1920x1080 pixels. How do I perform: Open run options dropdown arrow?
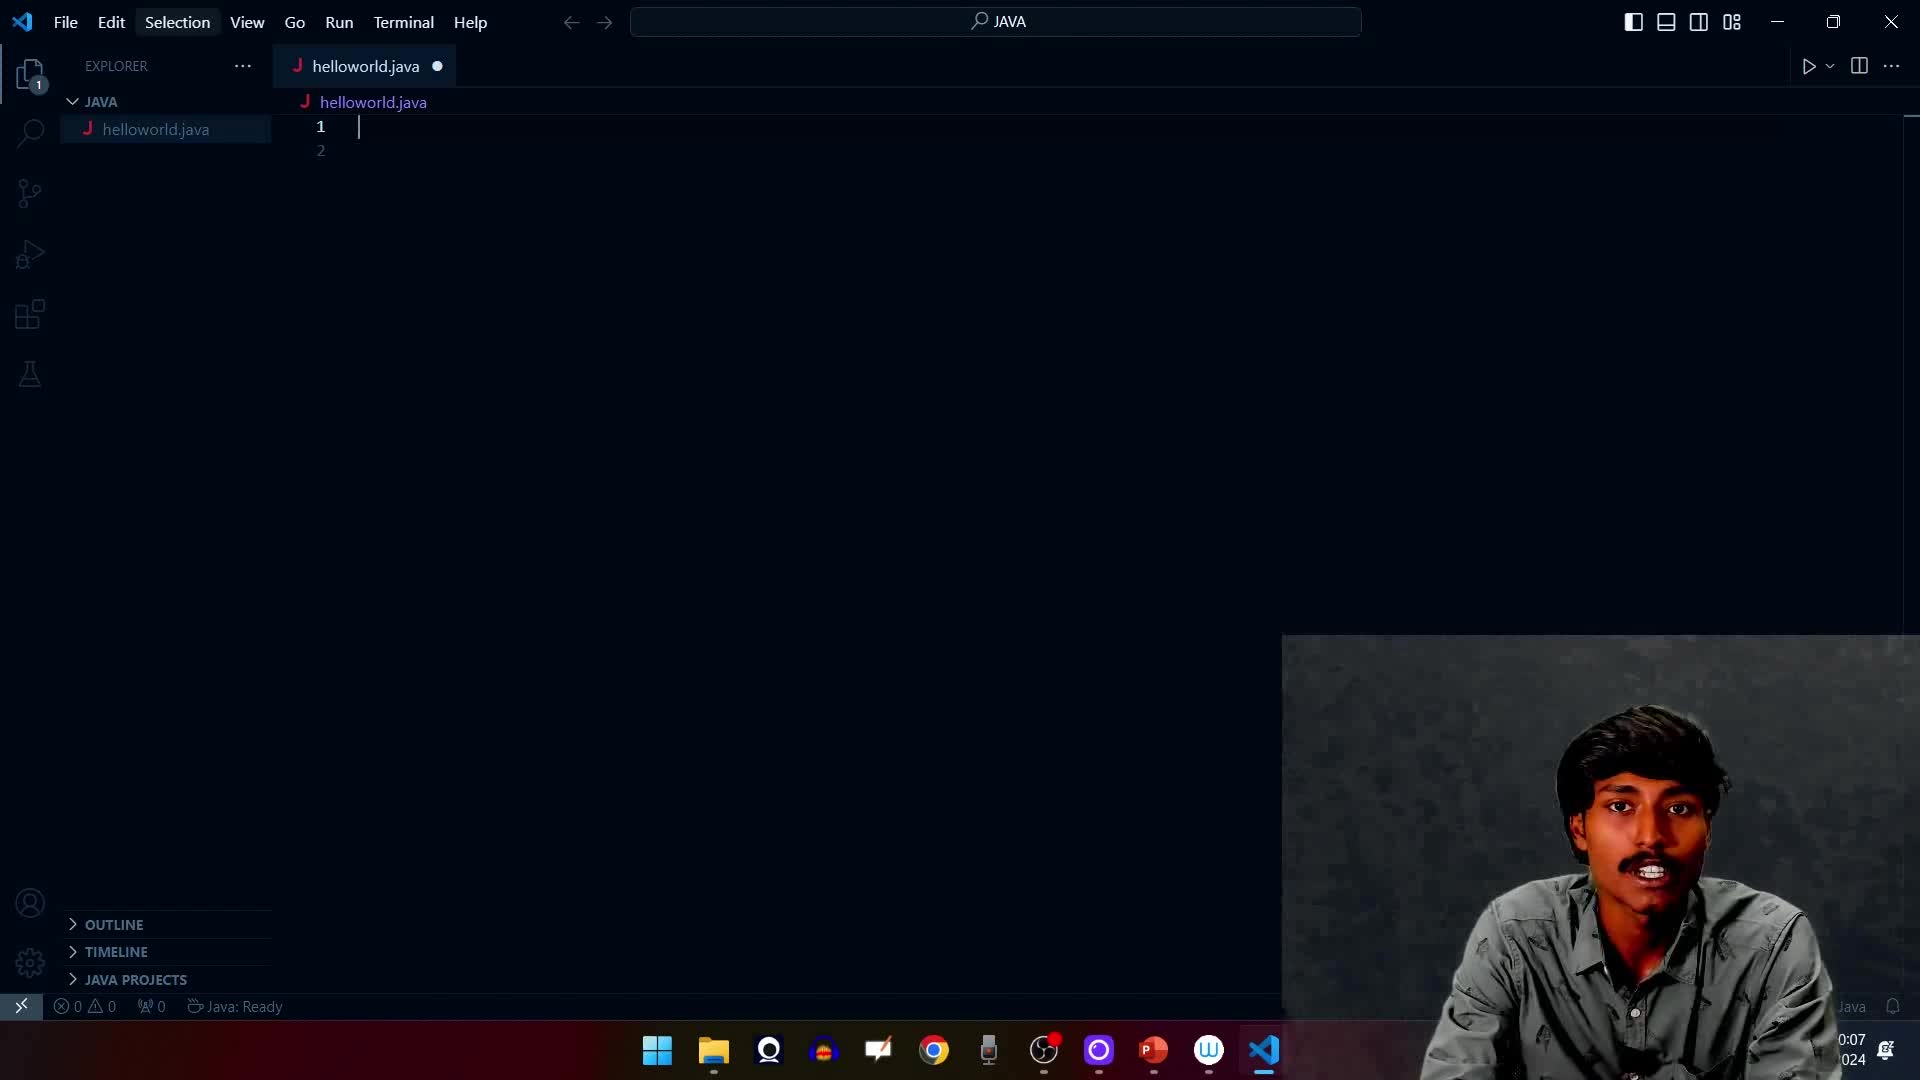click(1830, 66)
